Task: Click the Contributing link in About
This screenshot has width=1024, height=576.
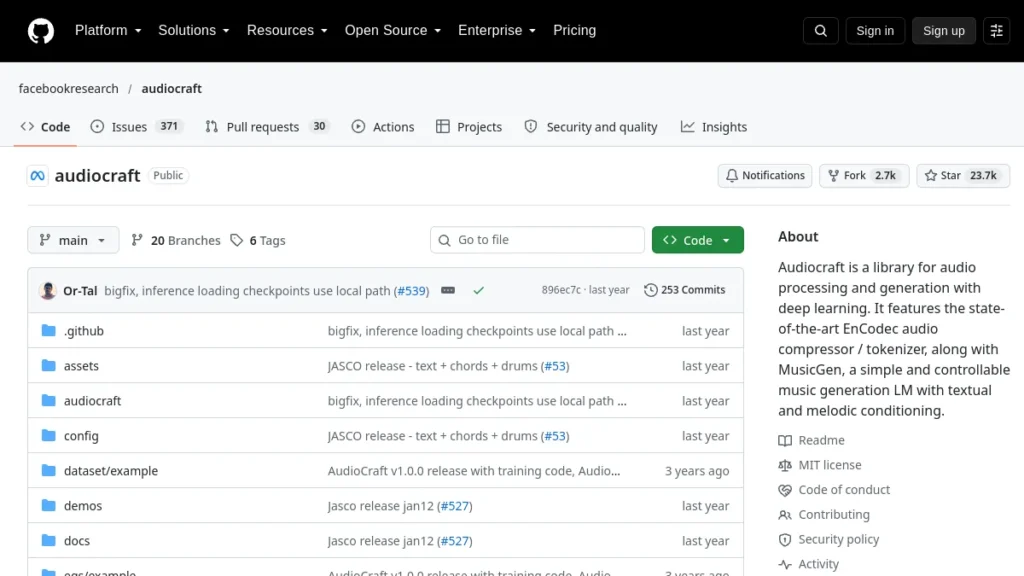Action: coord(834,515)
